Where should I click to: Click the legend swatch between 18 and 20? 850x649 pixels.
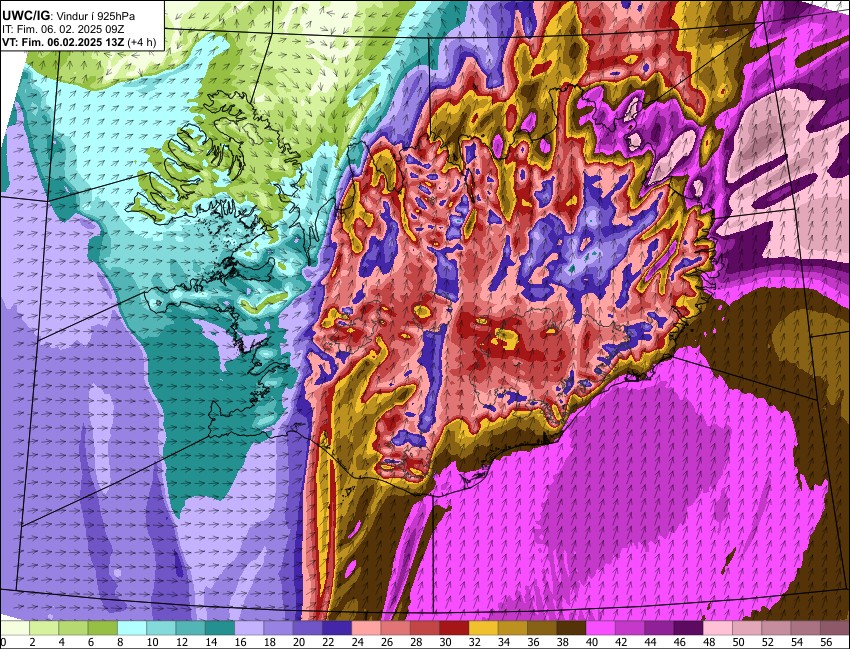279,628
